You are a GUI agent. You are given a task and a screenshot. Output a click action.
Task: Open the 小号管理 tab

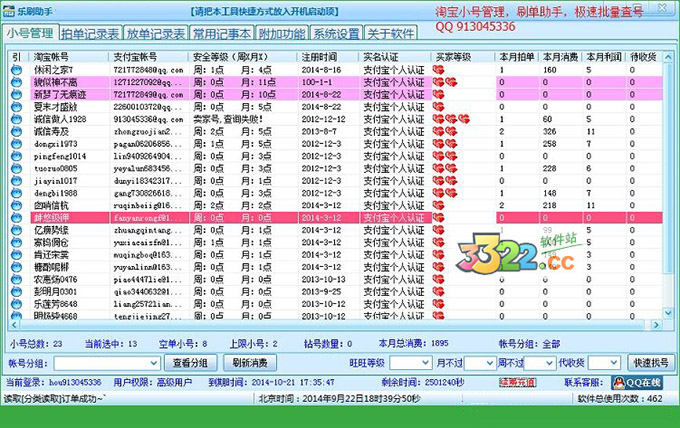30,33
